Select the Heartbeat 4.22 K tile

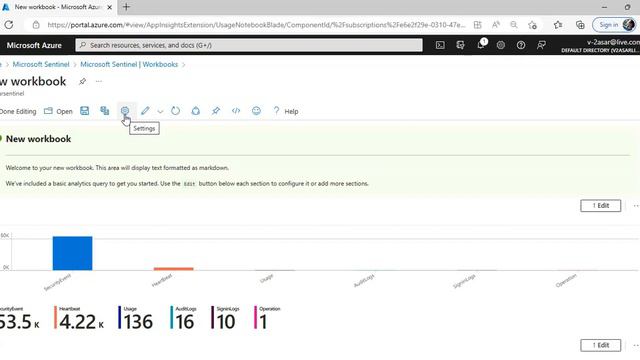(x=79, y=318)
